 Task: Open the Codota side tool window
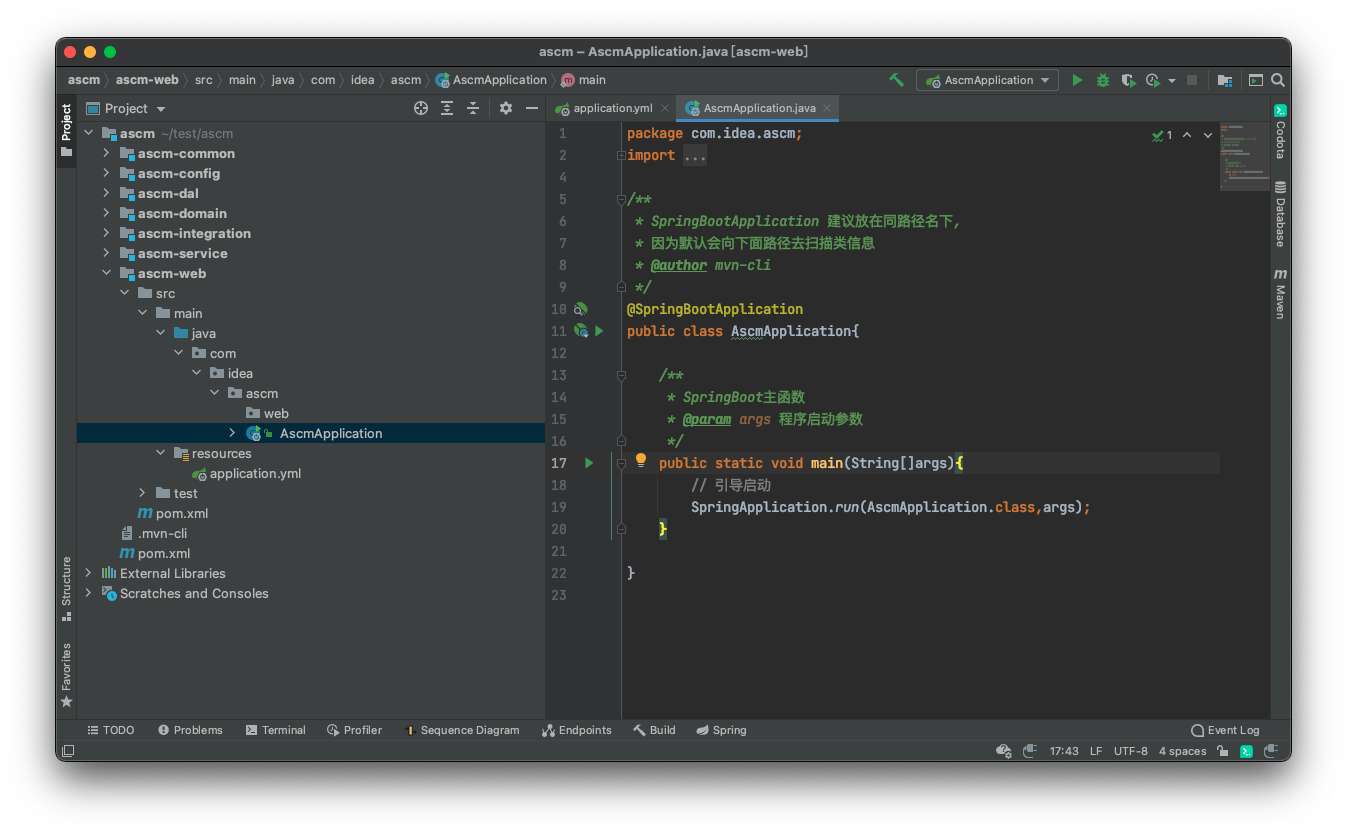1280,132
